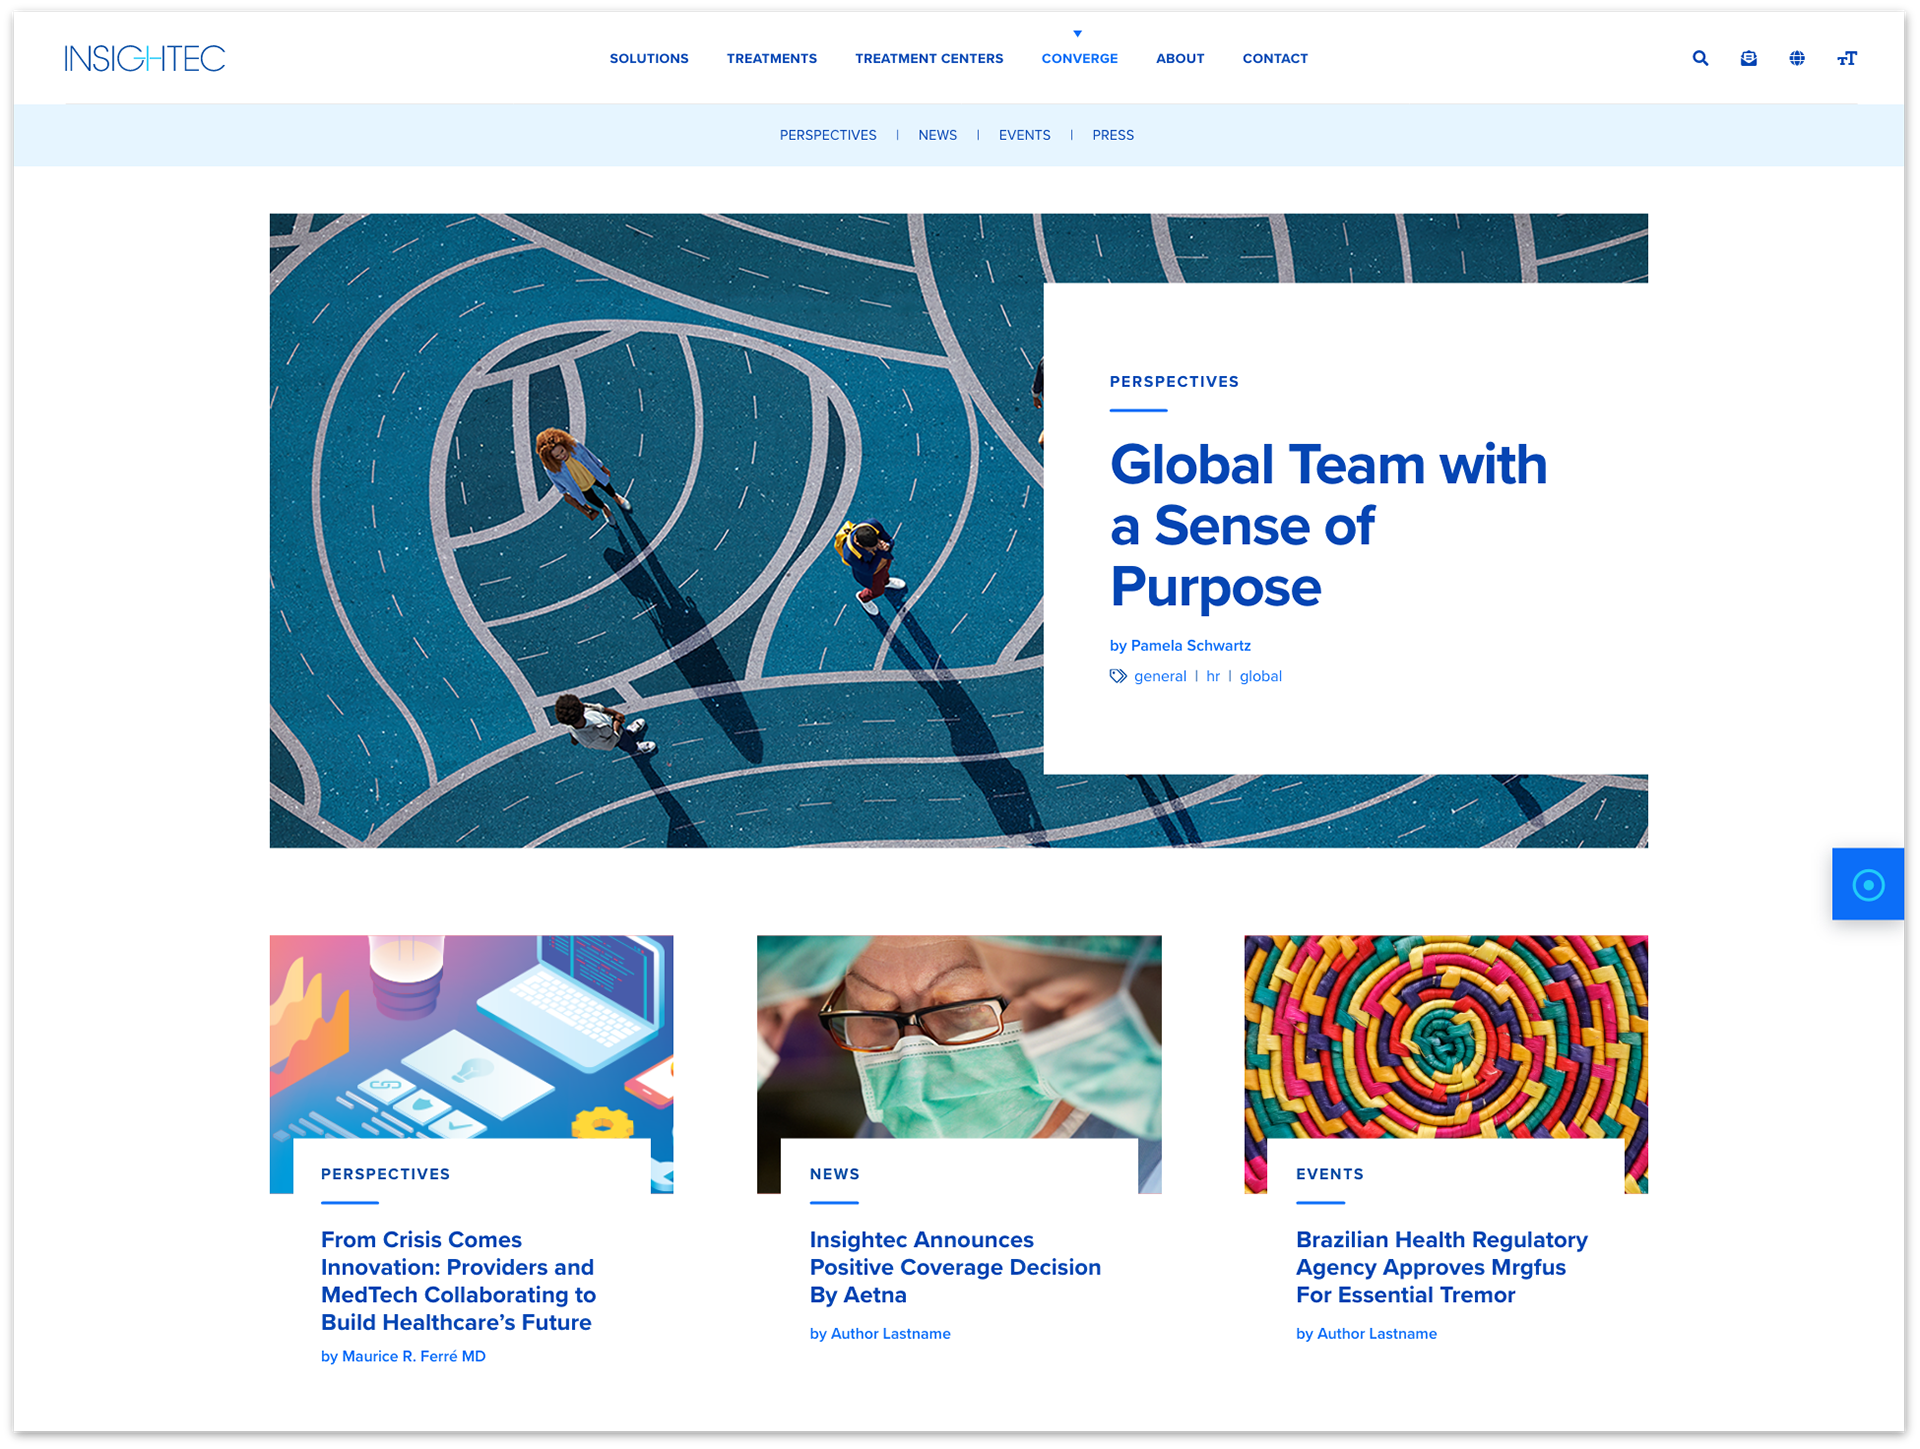1920x1449 pixels.
Task: Open the search icon in header
Action: (1700, 58)
